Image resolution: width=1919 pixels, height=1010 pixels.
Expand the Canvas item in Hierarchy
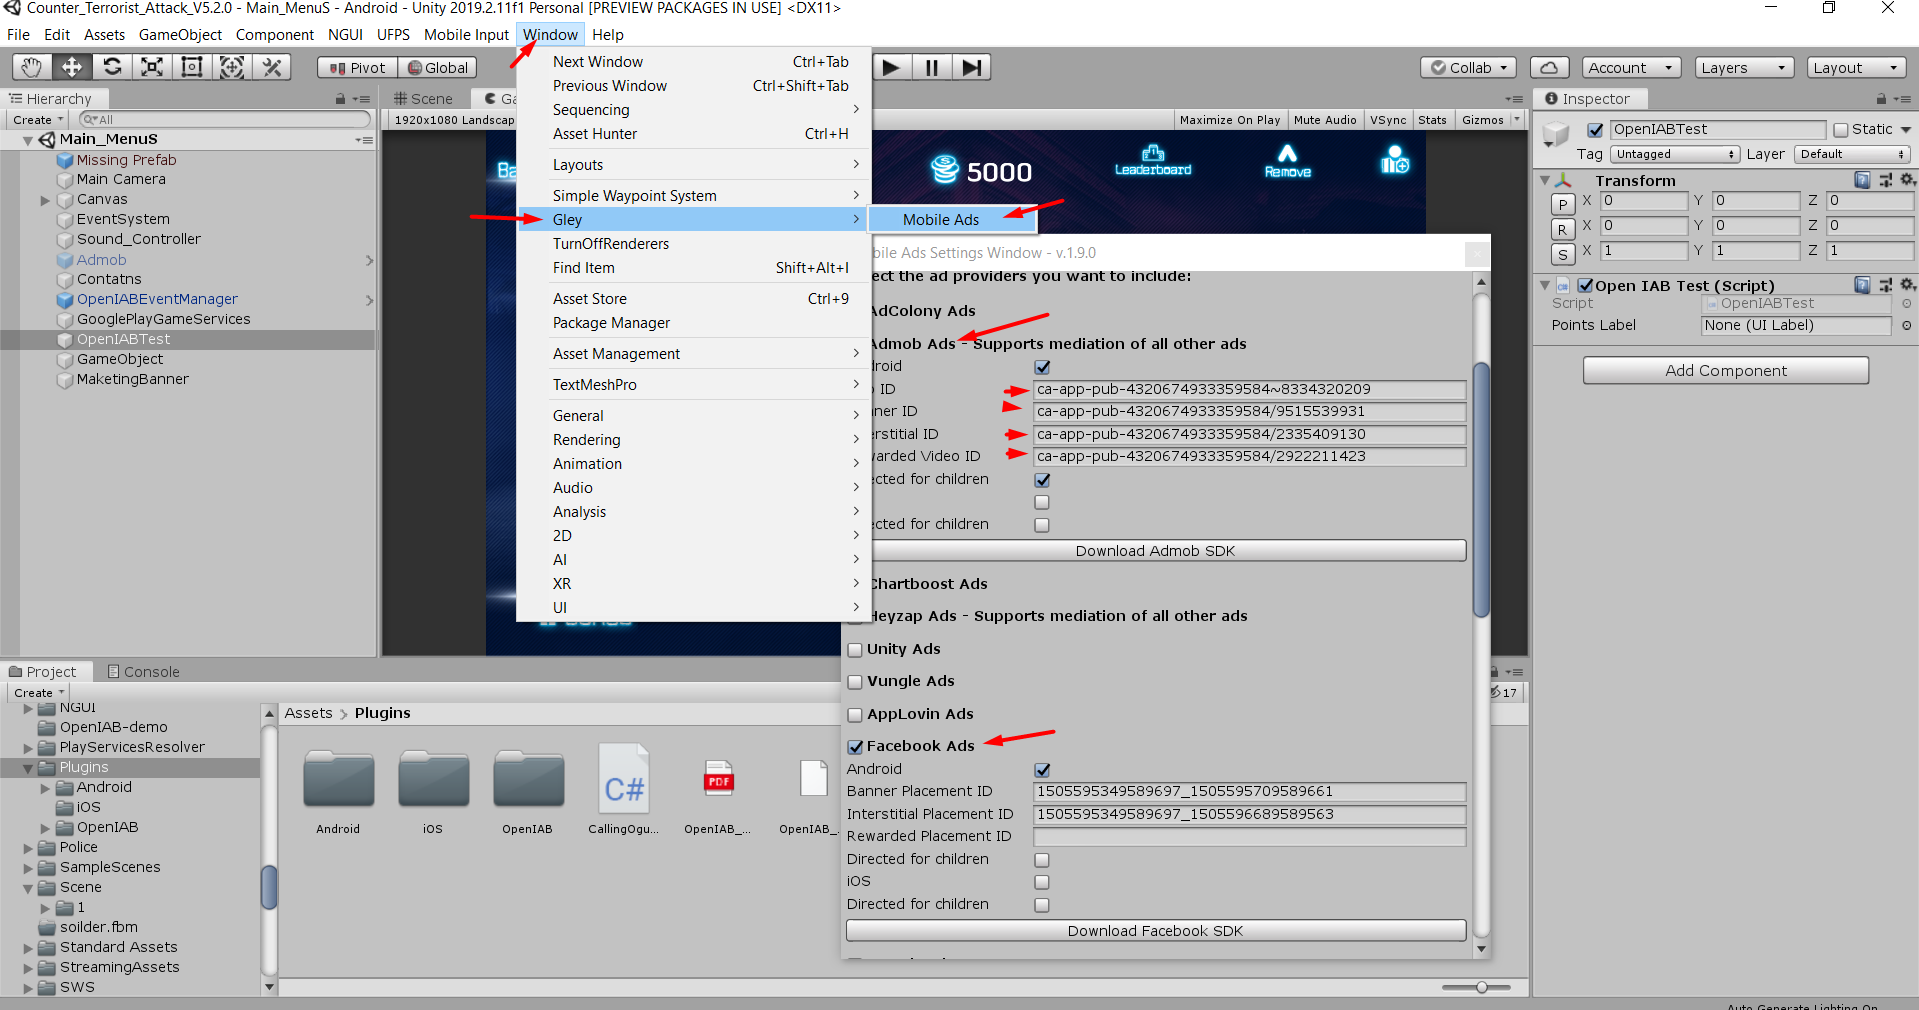coord(45,200)
